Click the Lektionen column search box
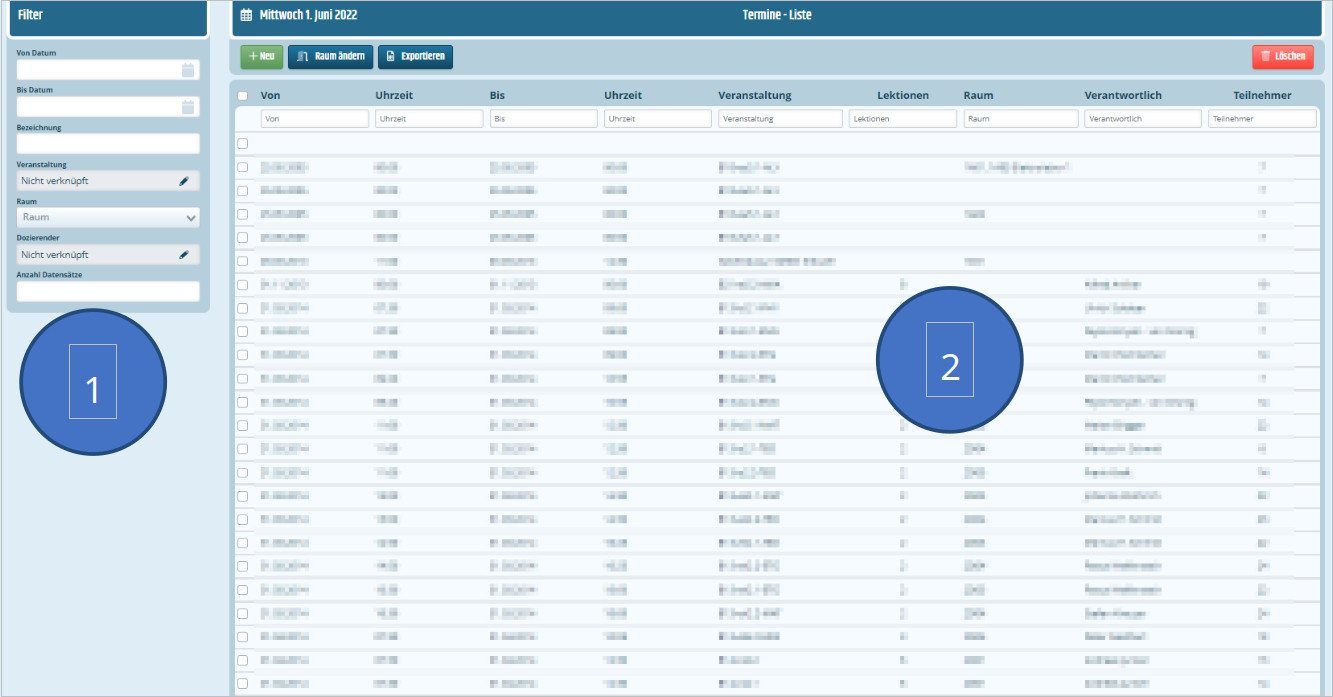The width and height of the screenshot is (1333, 697). (903, 118)
